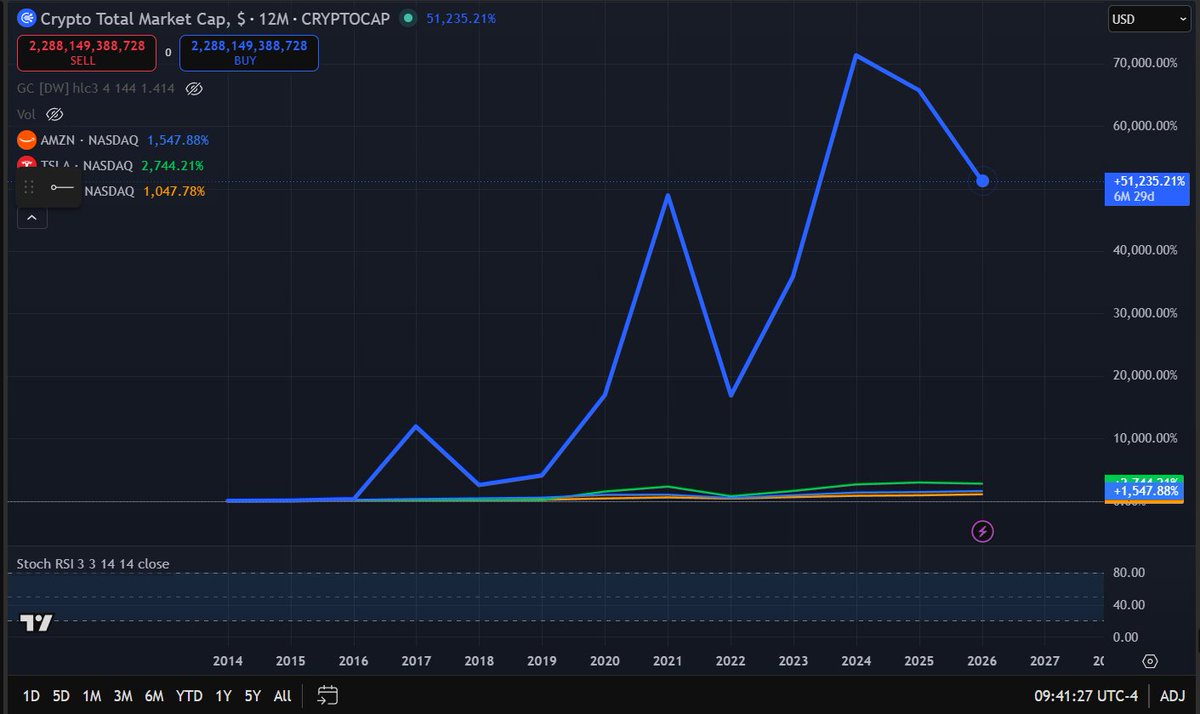Click the TSLA Tesla logo icon

click(x=25, y=166)
